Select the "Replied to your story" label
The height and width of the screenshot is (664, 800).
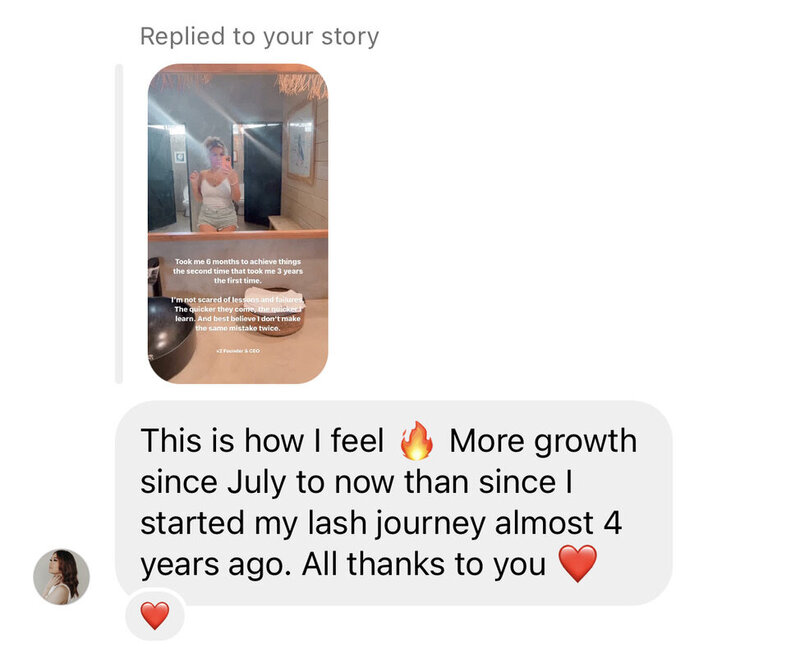click(260, 37)
